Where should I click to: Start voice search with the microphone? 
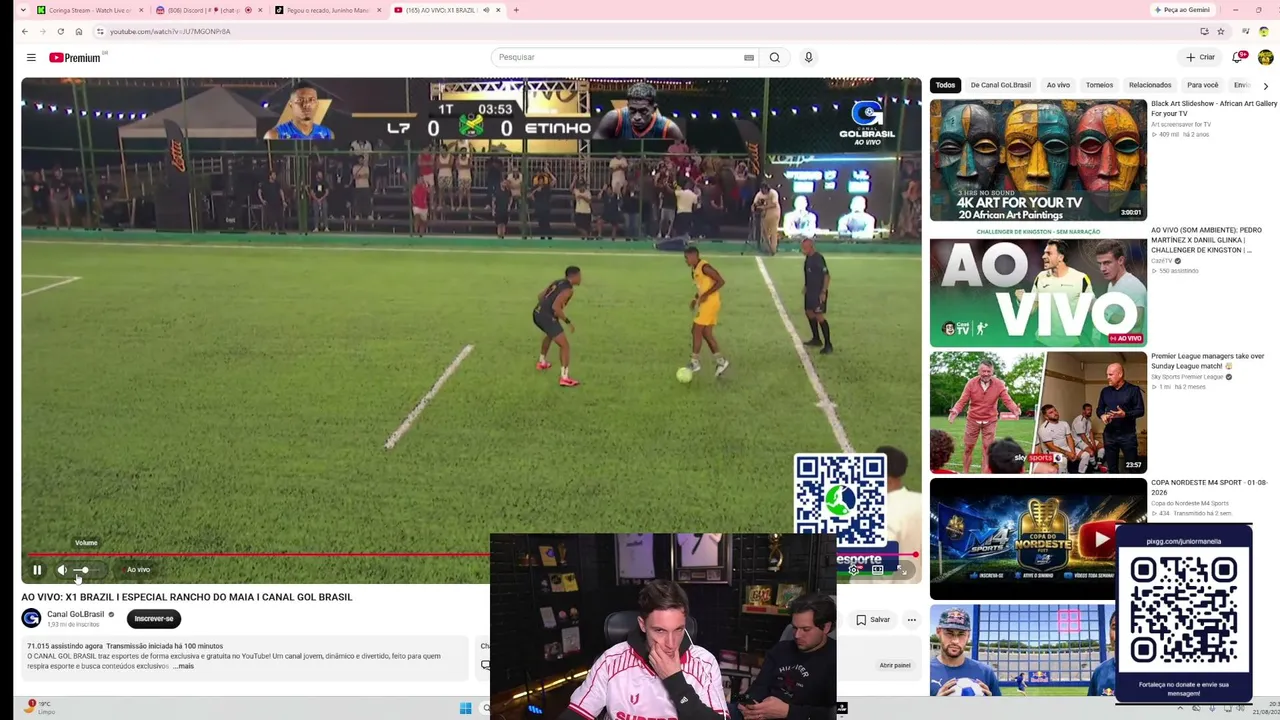809,58
